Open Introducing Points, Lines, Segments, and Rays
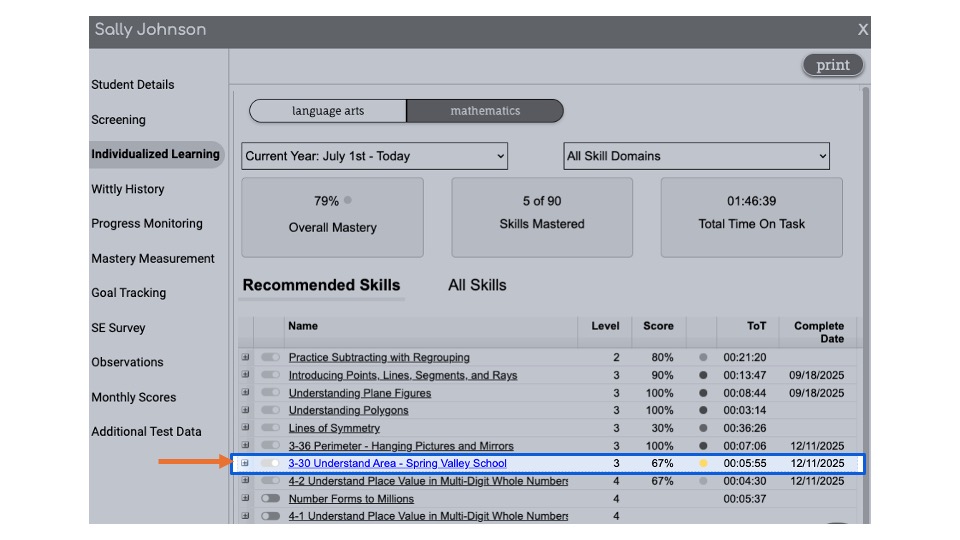Screen dimensions: 960x540 [403, 375]
